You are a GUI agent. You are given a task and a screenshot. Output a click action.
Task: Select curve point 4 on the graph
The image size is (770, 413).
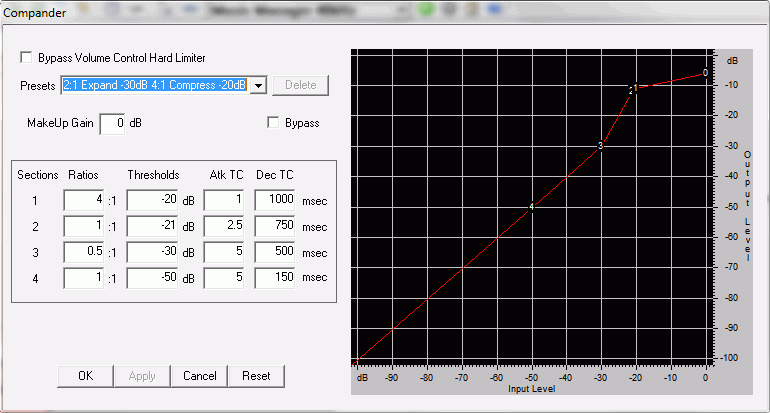click(531, 207)
